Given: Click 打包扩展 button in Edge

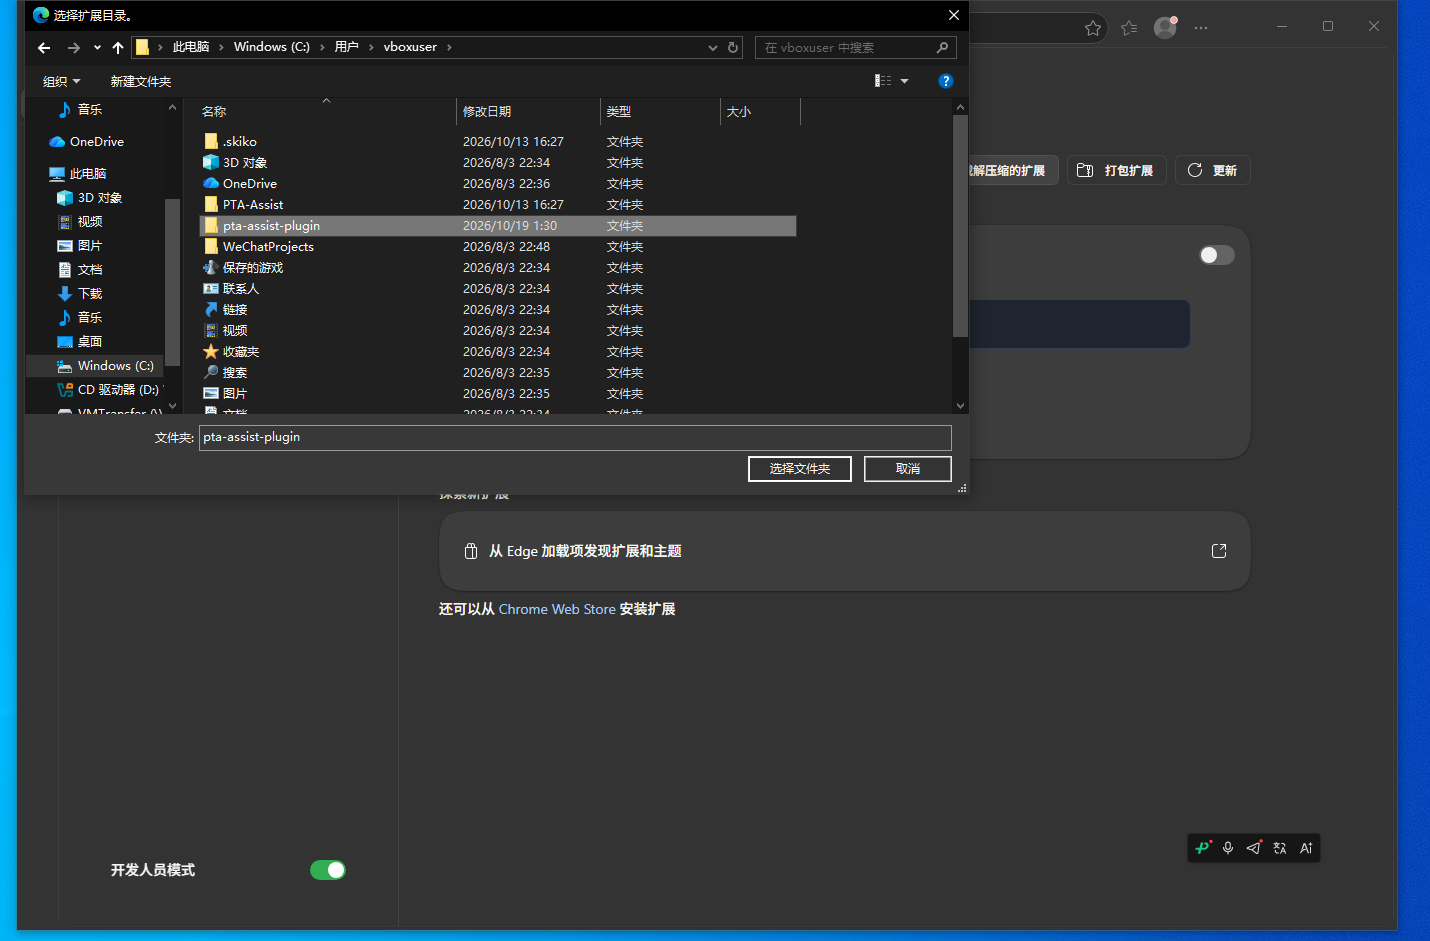Looking at the screenshot, I should pos(1117,170).
